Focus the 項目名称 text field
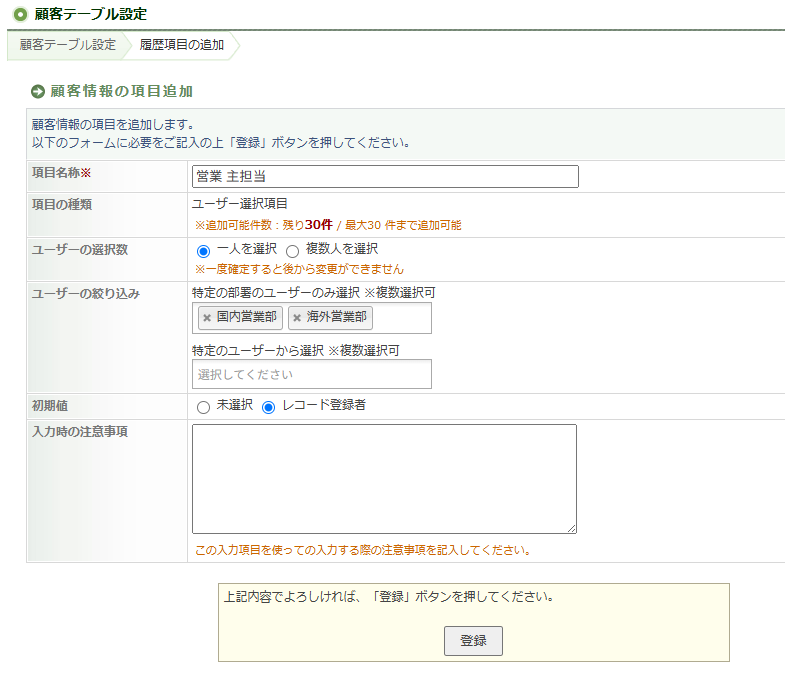The image size is (785, 678). pos(385,176)
